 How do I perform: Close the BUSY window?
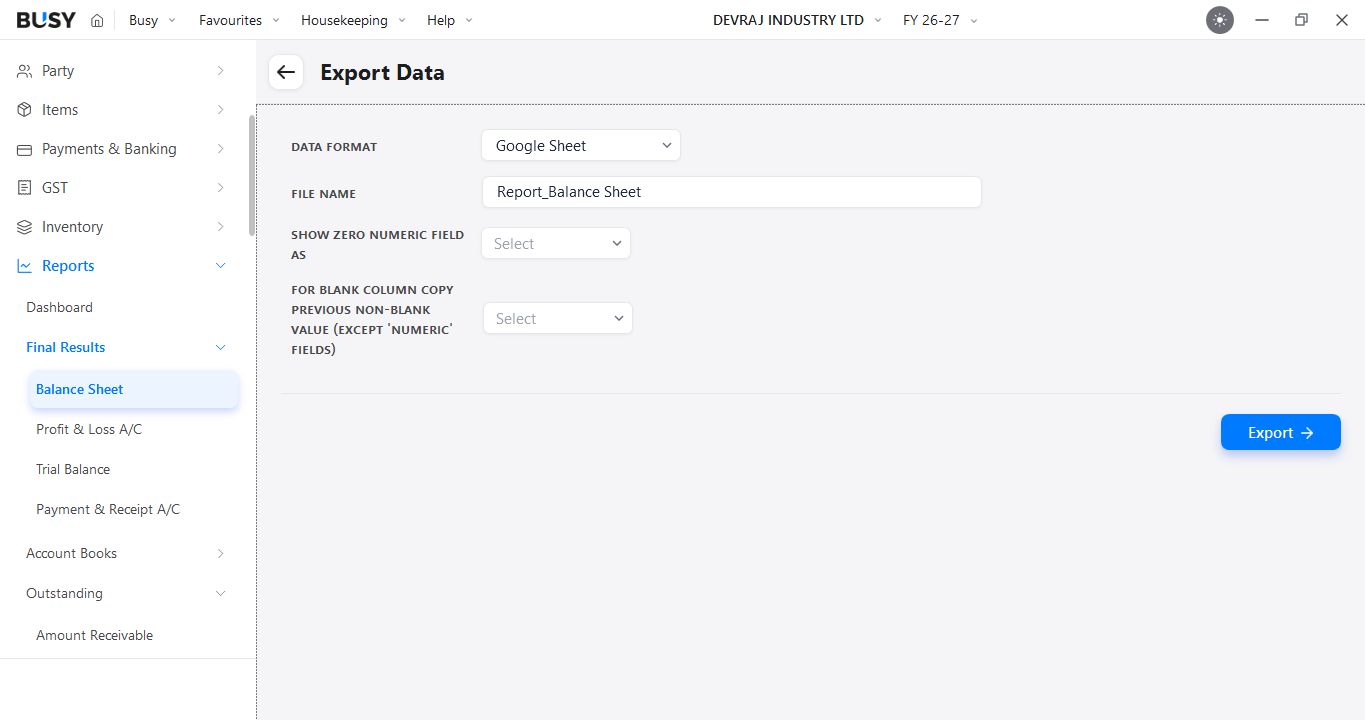click(1342, 20)
